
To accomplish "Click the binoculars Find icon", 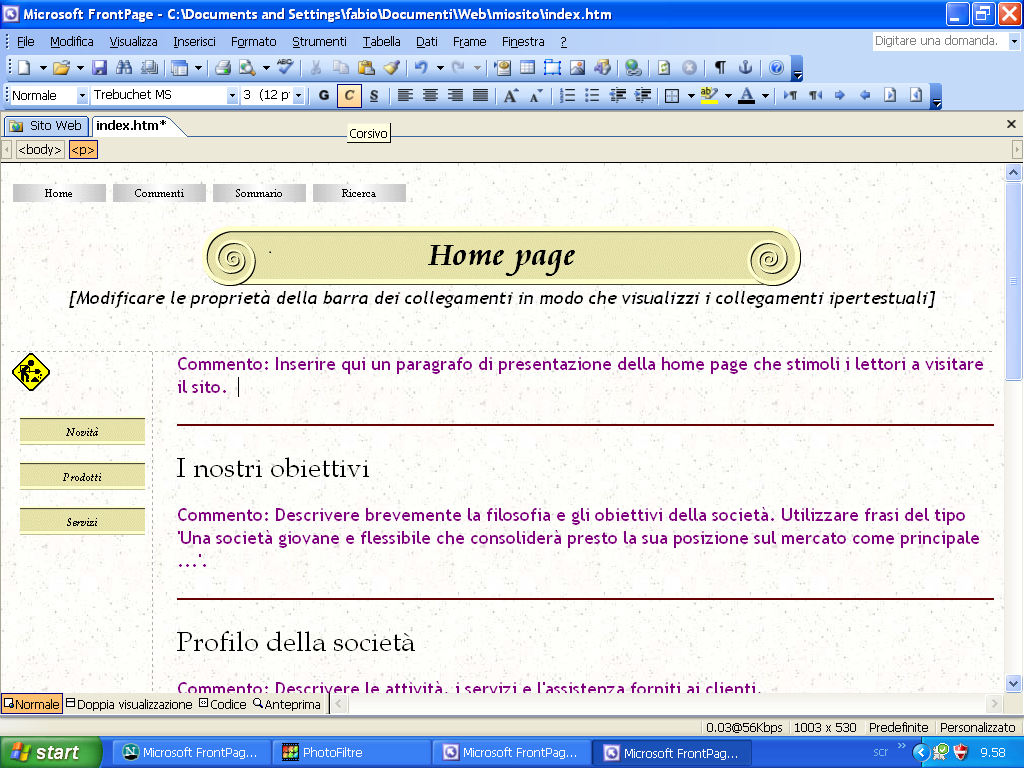I will click(x=124, y=67).
